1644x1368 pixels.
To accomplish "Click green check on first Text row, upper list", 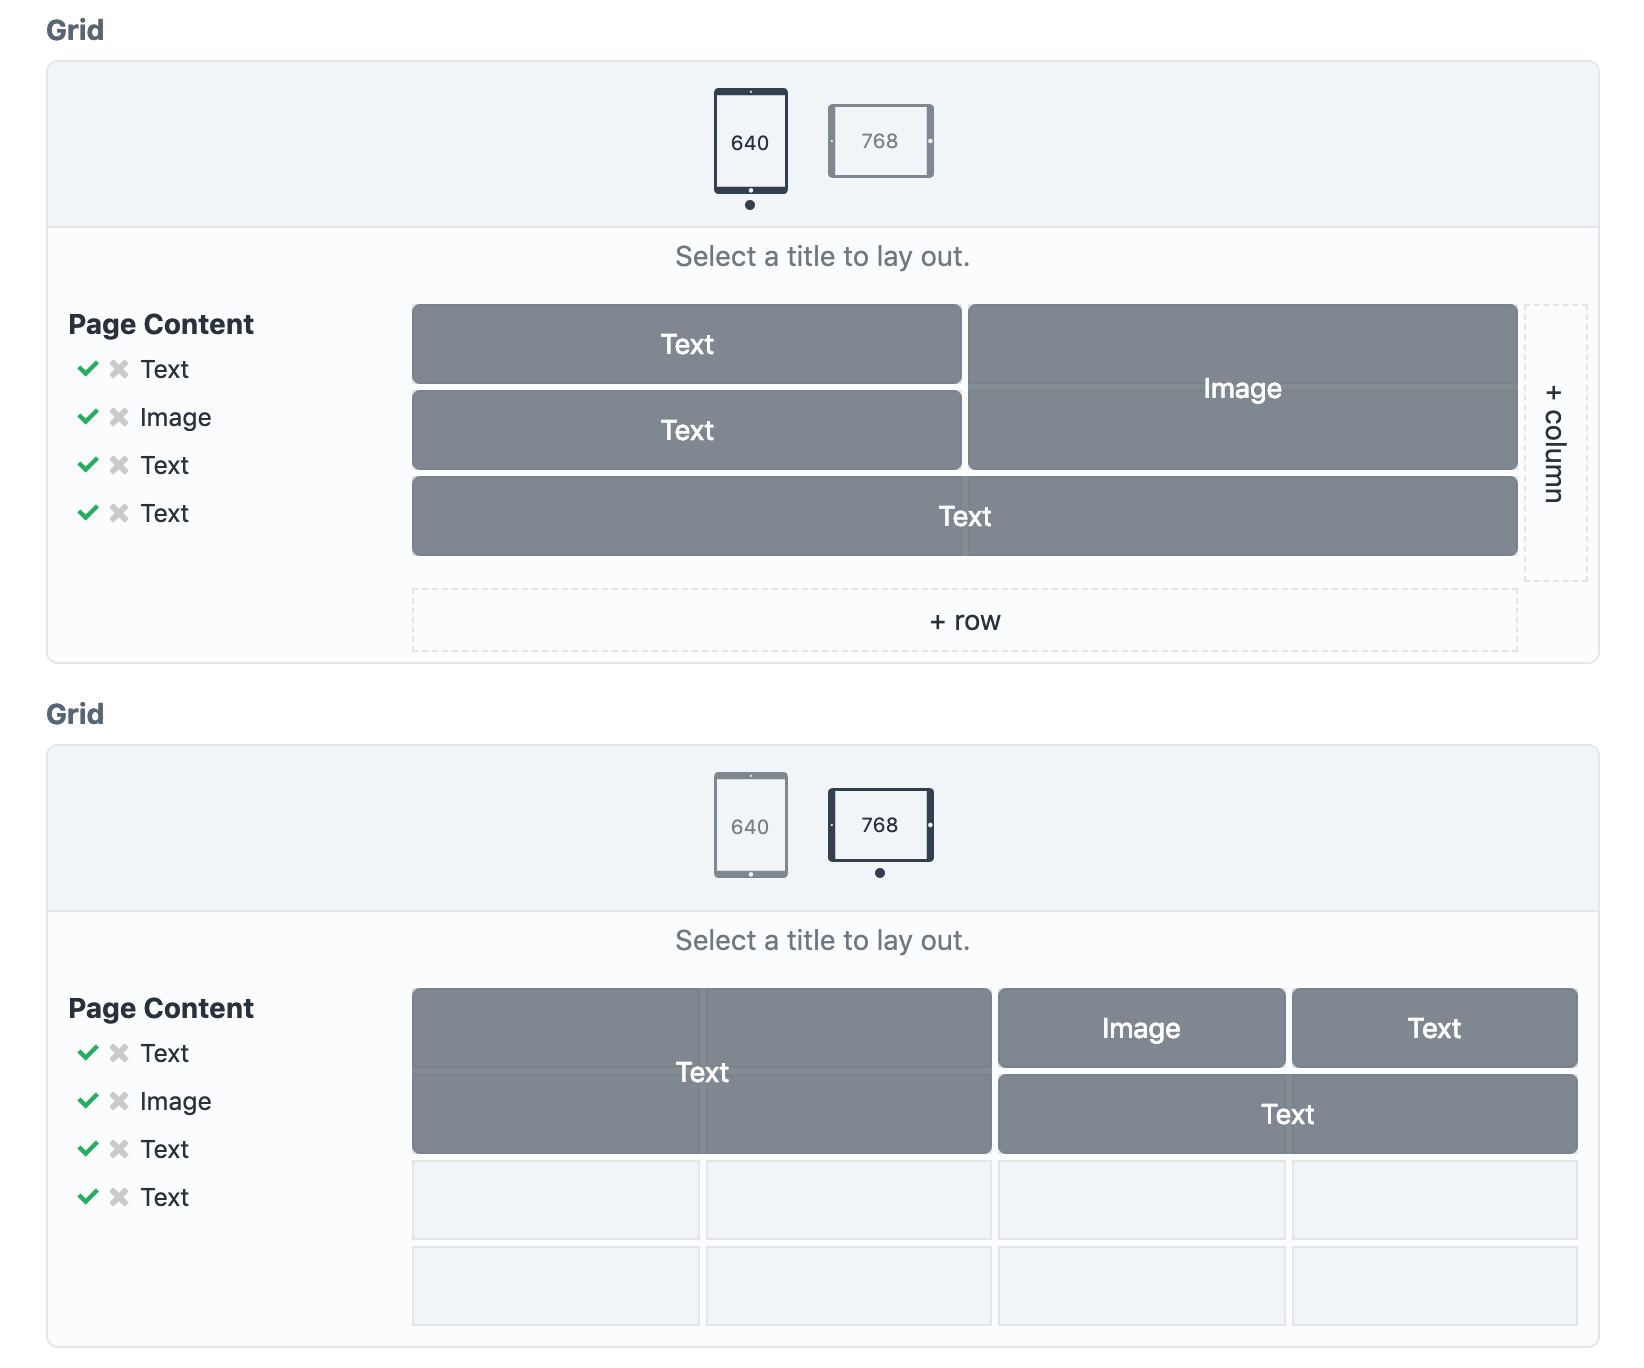I will pos(88,369).
